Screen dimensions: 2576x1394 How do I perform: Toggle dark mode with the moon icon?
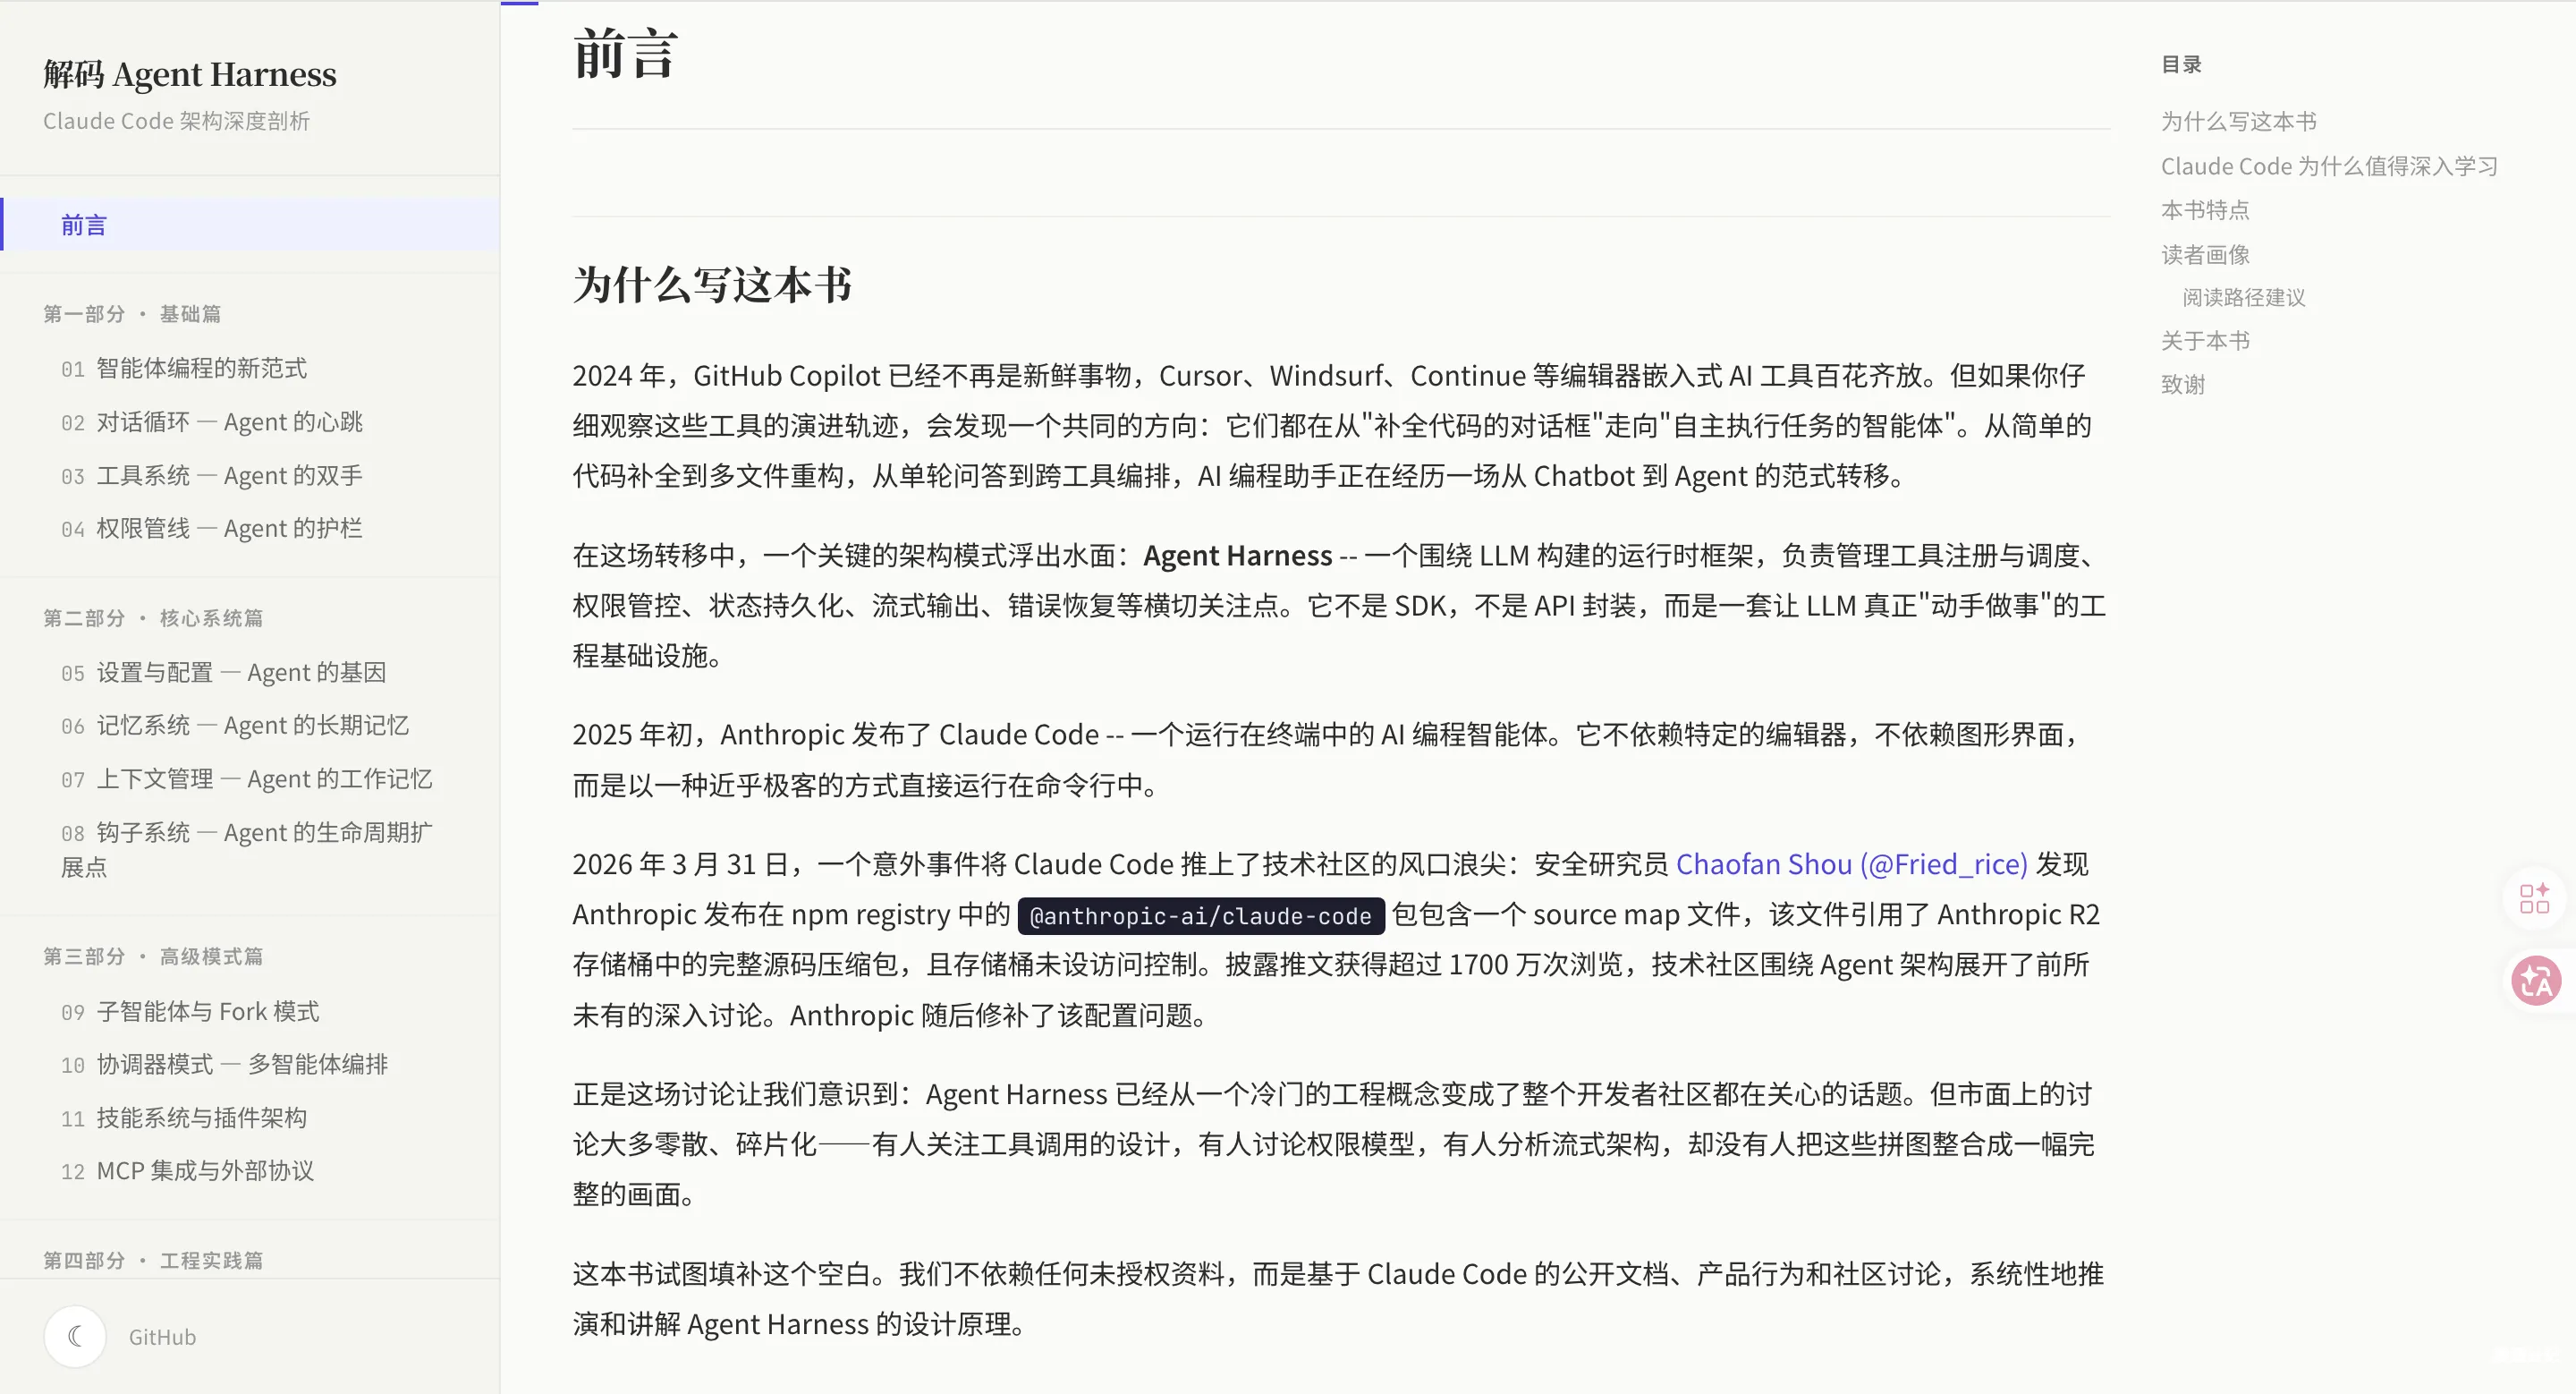click(75, 1336)
